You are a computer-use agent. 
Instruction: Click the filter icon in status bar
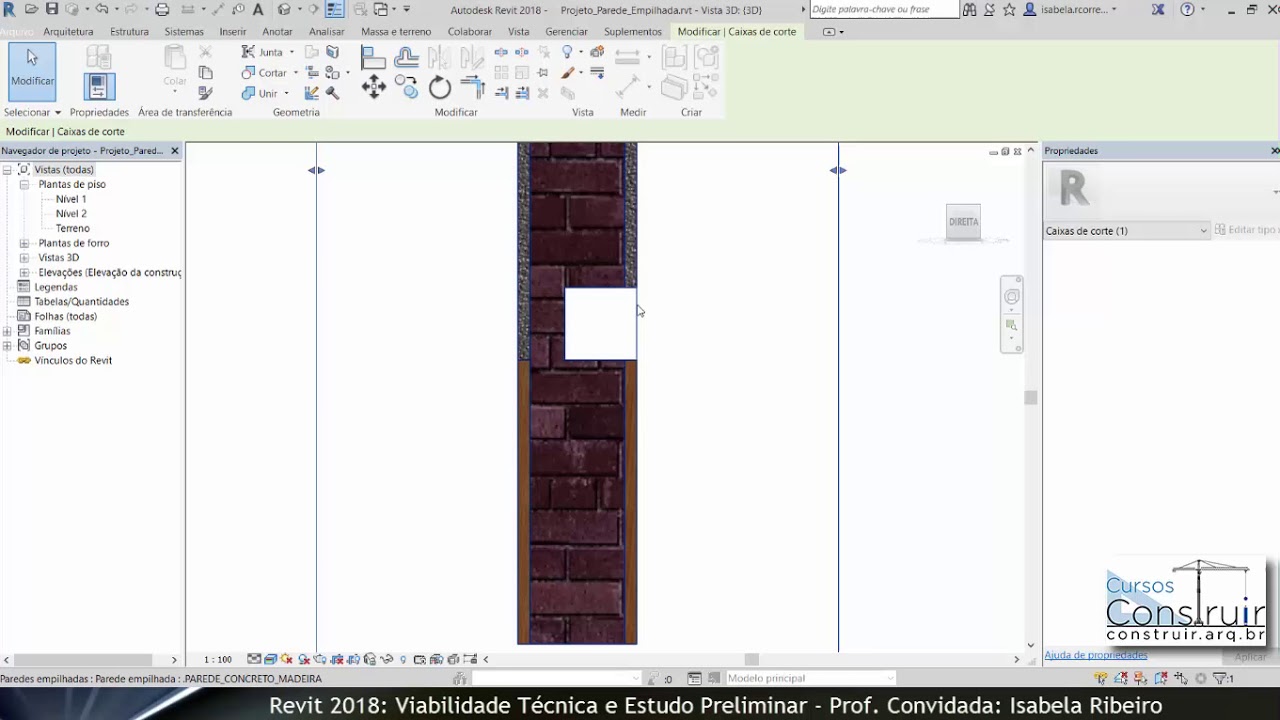coord(1220,678)
